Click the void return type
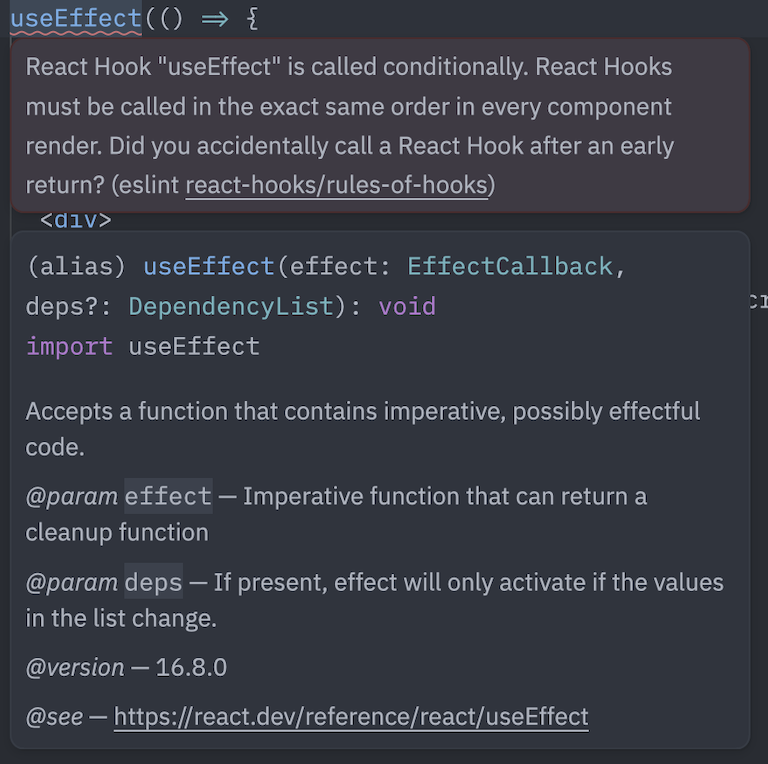 point(407,306)
